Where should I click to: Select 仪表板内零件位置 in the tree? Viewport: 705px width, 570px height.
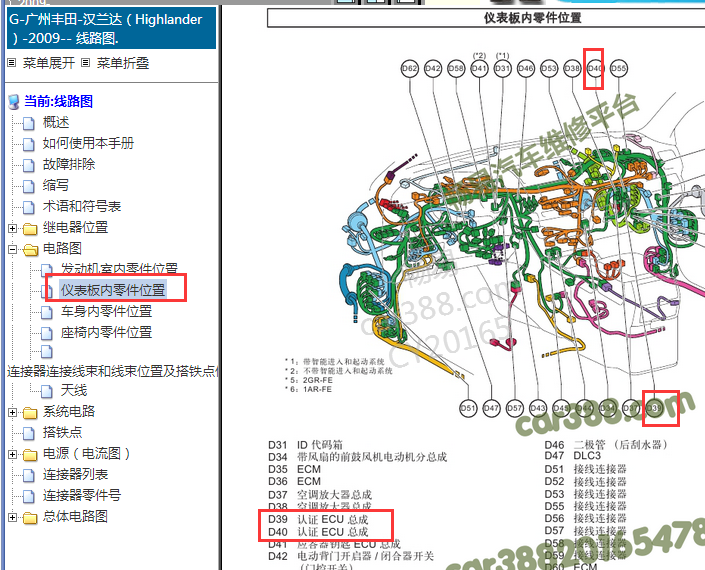point(113,290)
